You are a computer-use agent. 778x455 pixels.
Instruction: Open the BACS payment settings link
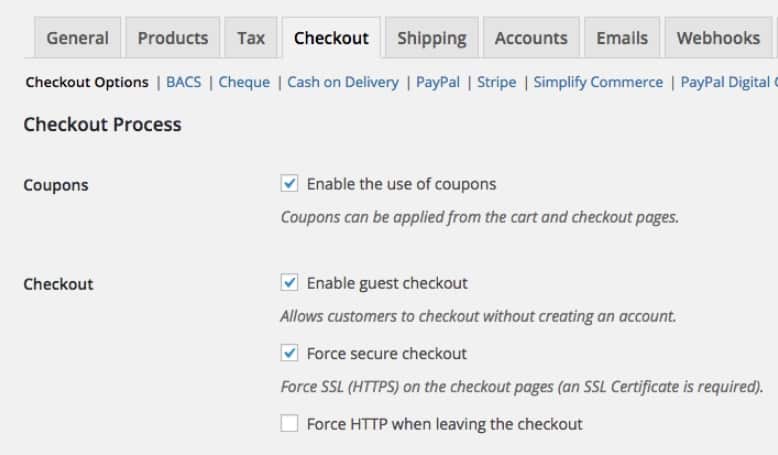pyautogui.click(x=184, y=82)
